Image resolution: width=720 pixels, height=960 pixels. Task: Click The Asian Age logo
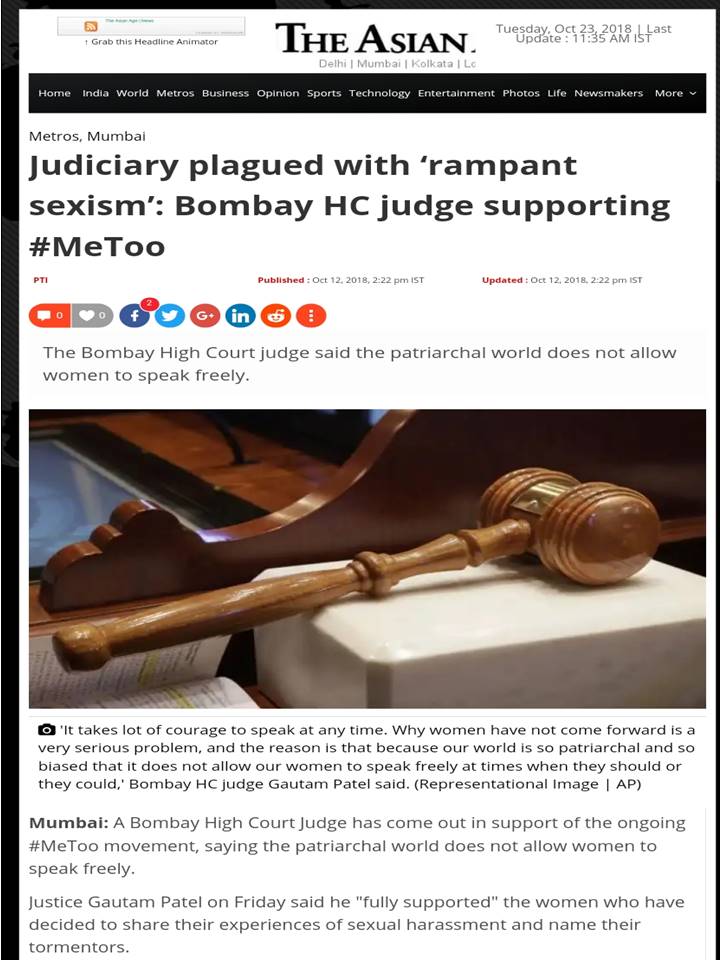coord(375,38)
